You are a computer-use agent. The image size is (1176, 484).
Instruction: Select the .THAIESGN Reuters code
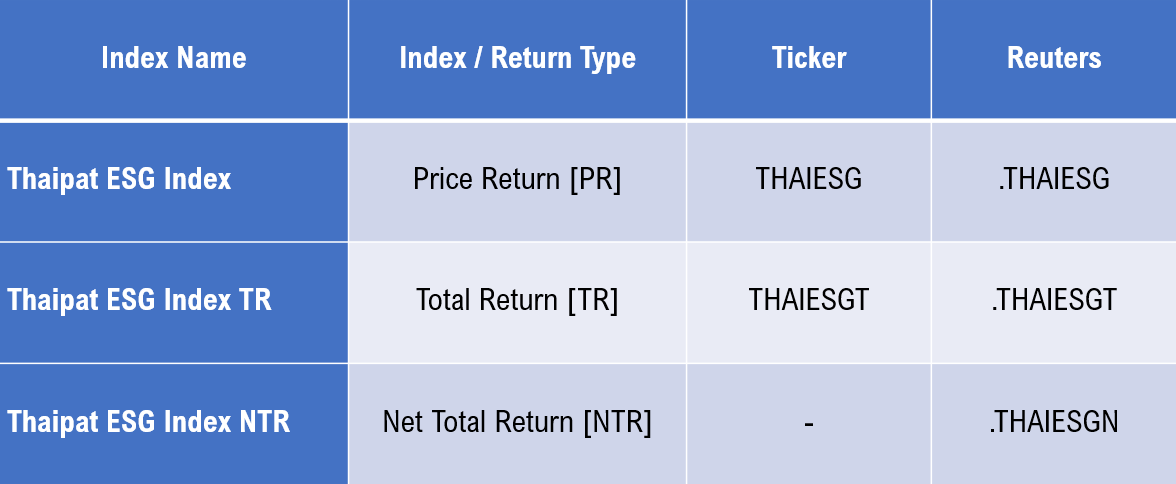[x=1054, y=422]
